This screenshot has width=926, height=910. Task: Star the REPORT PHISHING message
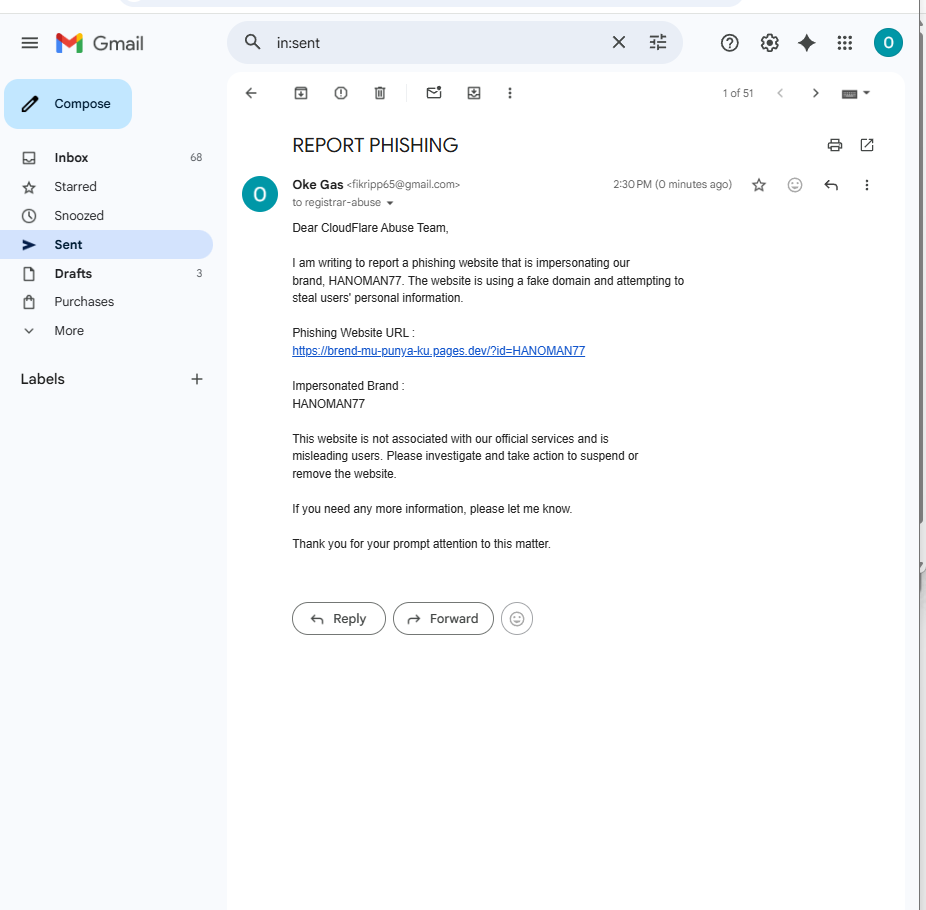[x=759, y=185]
